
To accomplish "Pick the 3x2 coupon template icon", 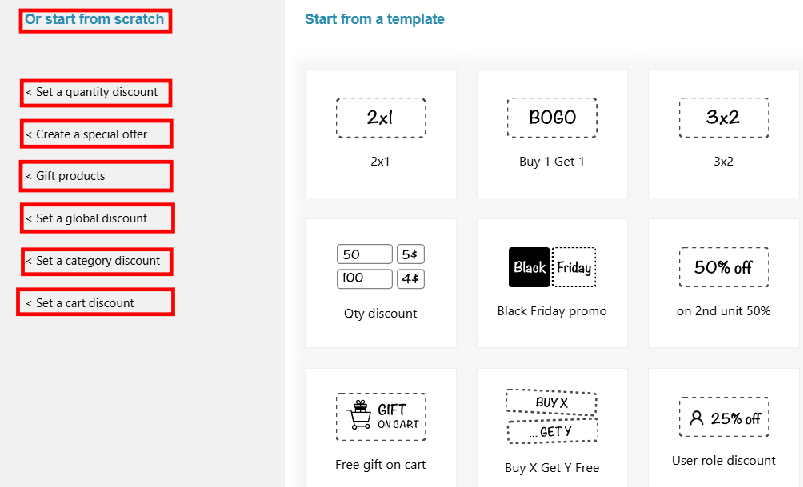I will click(722, 118).
